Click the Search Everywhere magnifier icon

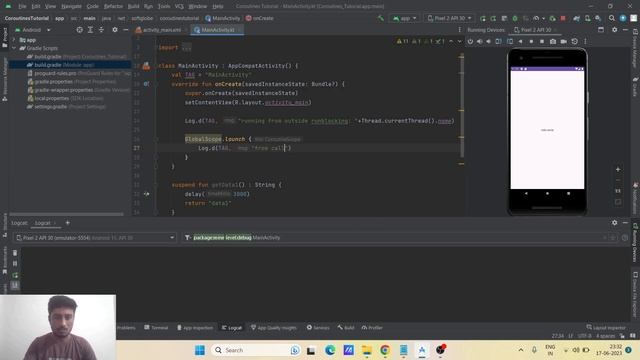(x=611, y=18)
